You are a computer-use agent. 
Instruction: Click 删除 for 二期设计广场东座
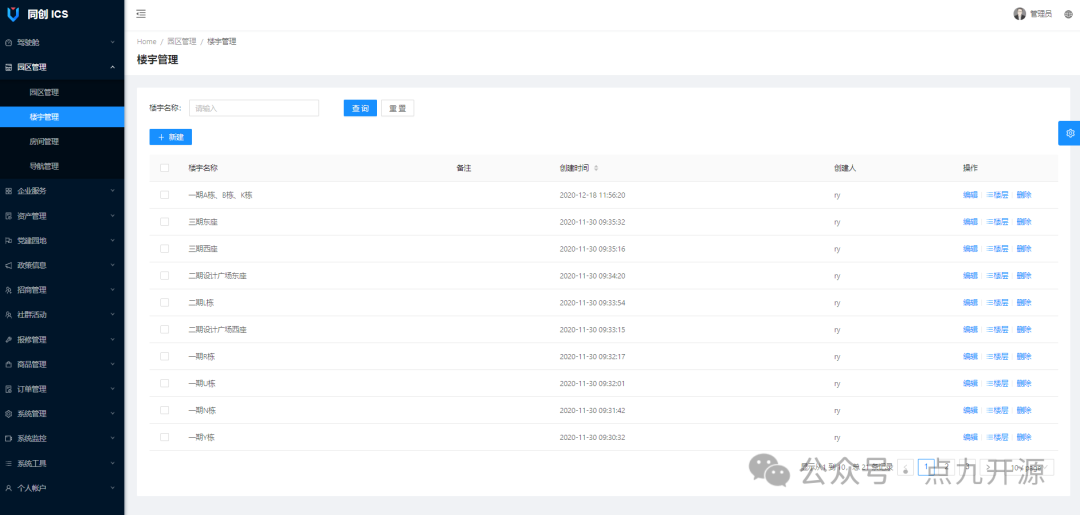(1024, 275)
